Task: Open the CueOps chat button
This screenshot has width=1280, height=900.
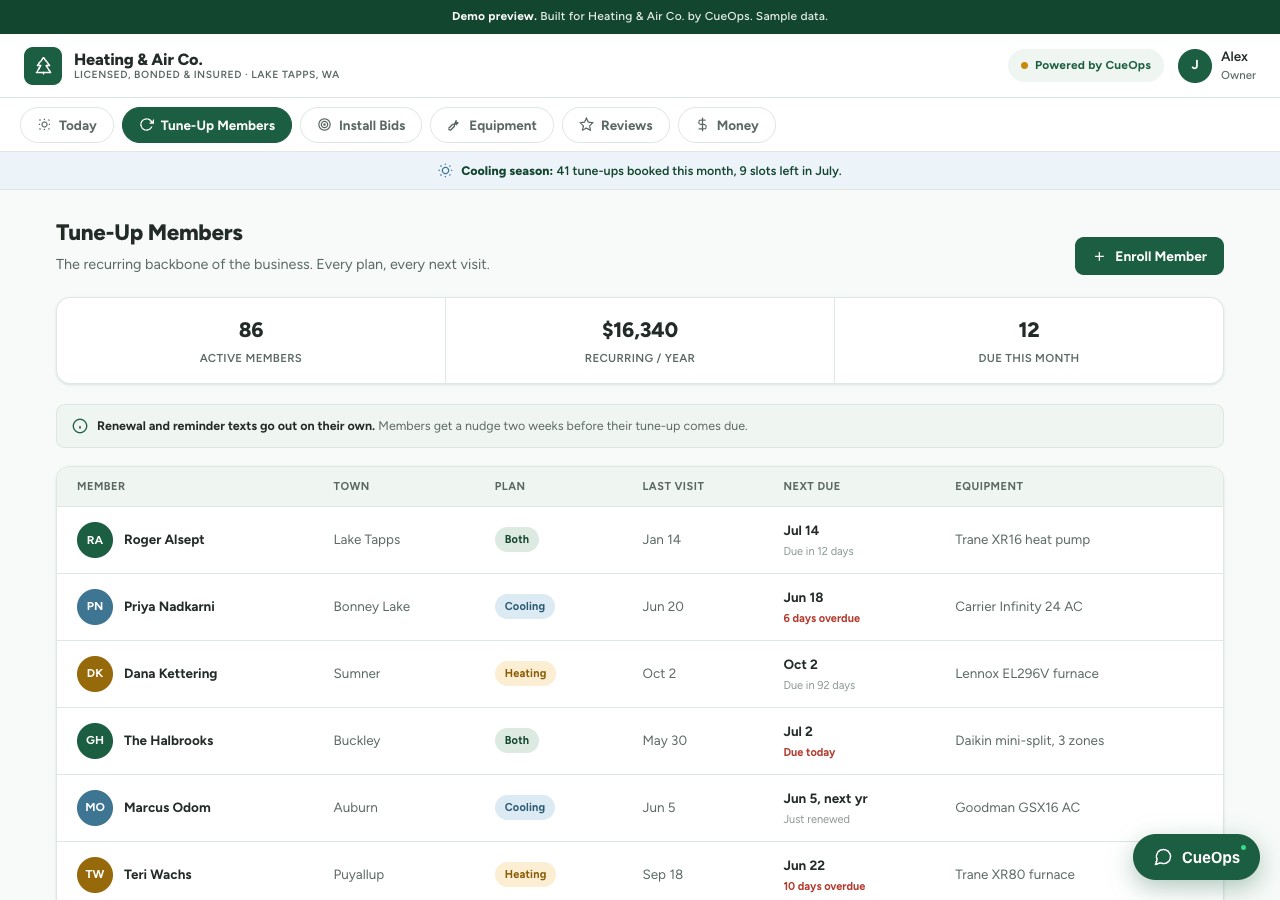Action: [1196, 857]
